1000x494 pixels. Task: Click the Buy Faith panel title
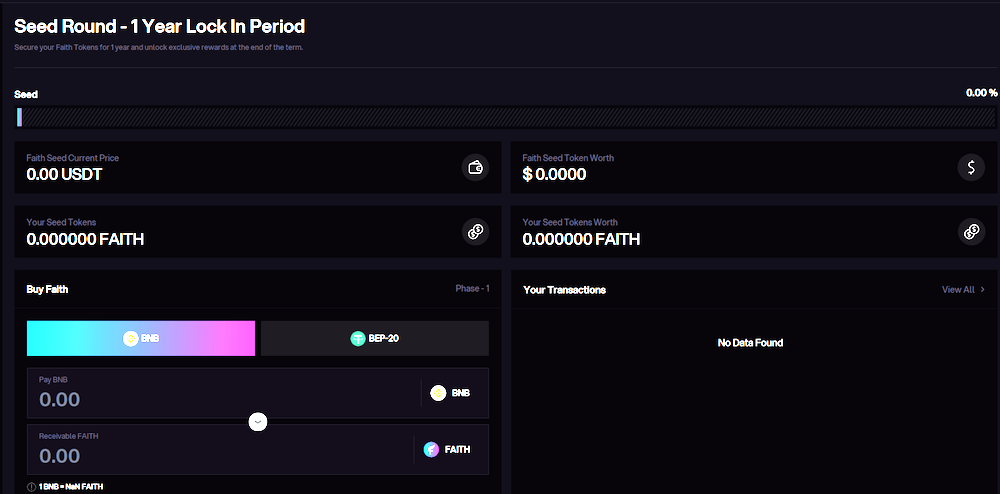tap(47, 289)
